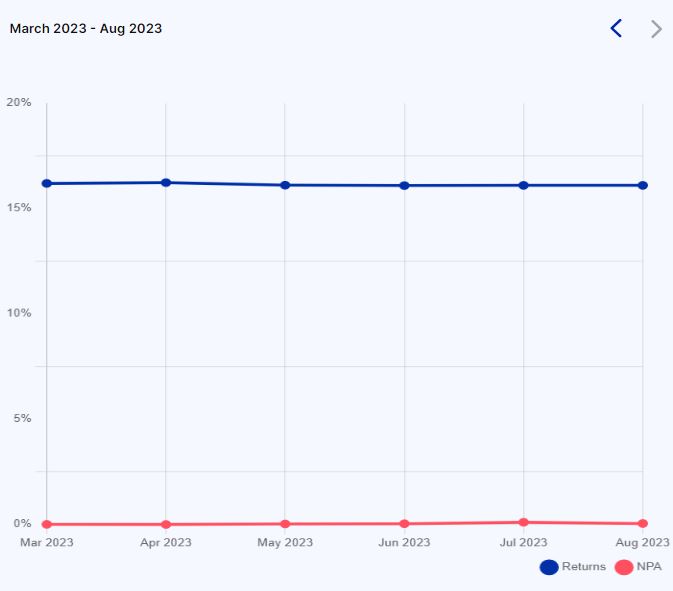Click NPA data point for May 2023
Image resolution: width=673 pixels, height=591 pixels.
pos(285,523)
